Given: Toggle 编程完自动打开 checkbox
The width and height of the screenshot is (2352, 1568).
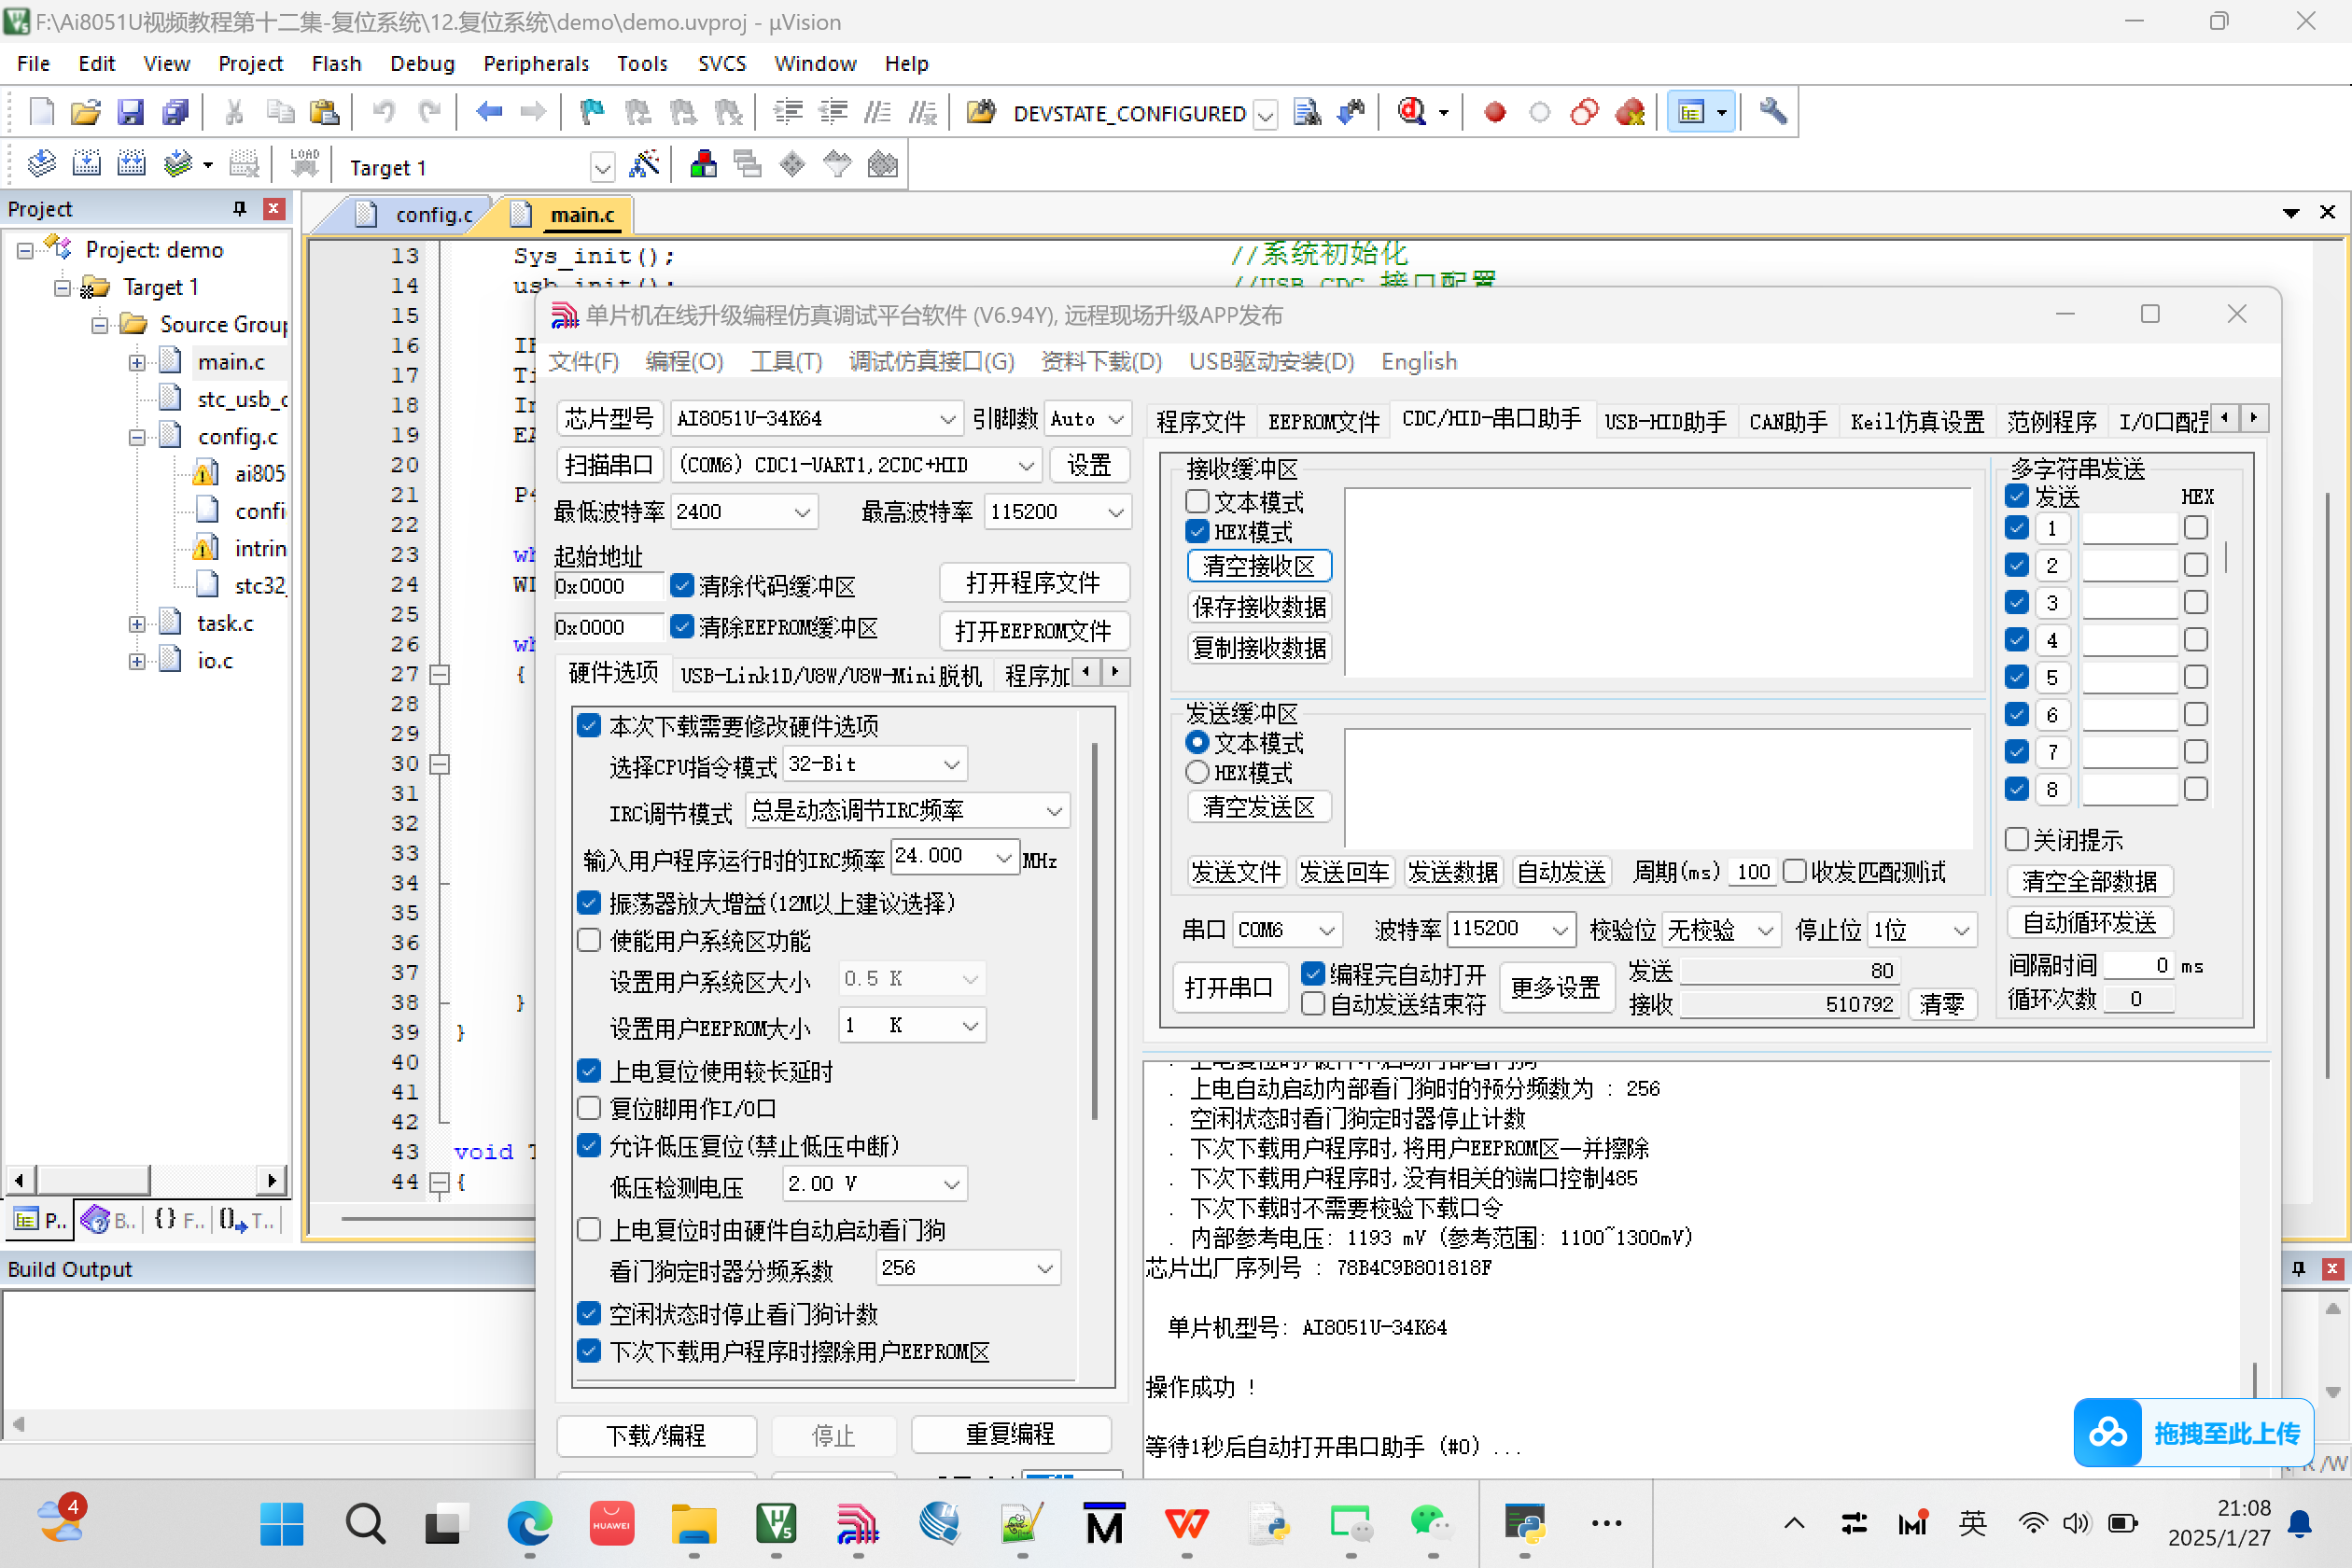Looking at the screenshot, I should tap(1313, 973).
